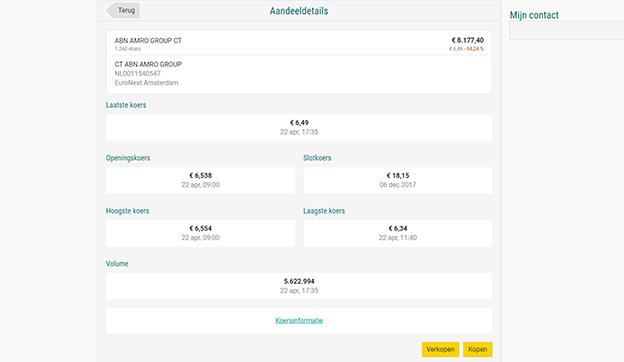Click the Laagste koers value € 6,34
This screenshot has width=624, height=362.
pos(398,228)
